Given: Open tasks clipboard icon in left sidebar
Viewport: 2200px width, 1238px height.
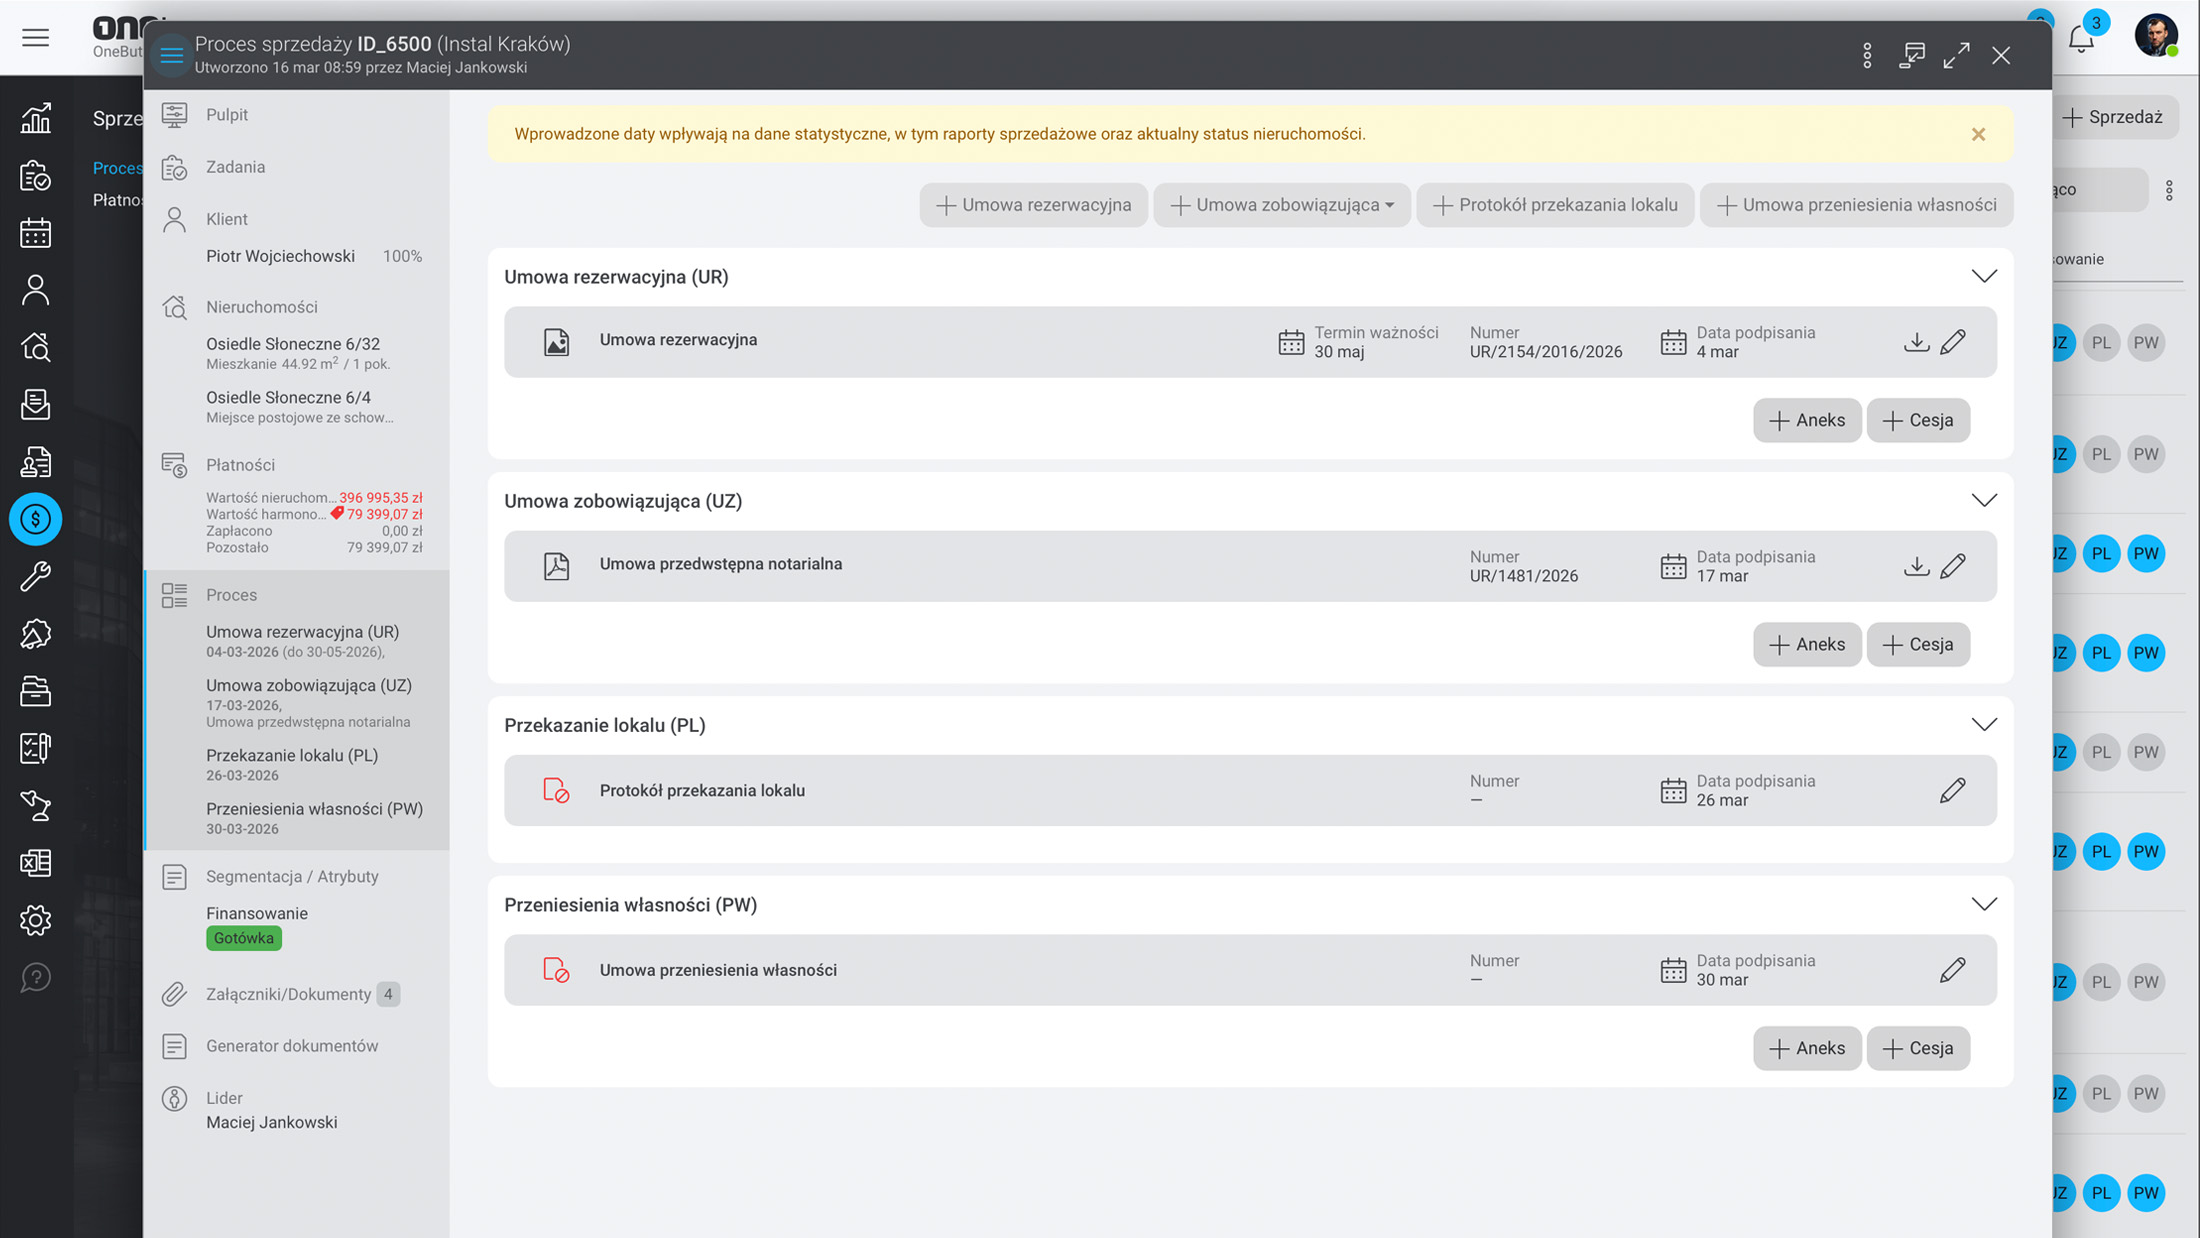Looking at the screenshot, I should tap(36, 176).
